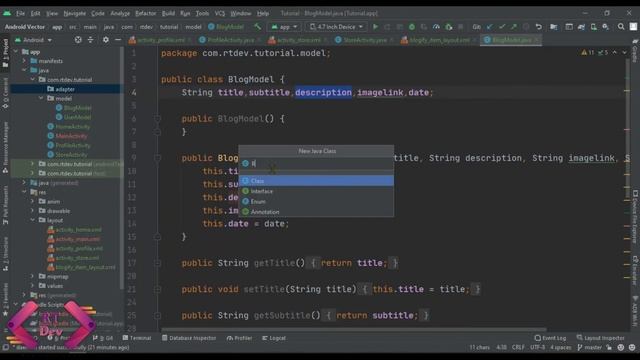
Task: Open the Profiler tool window at bottom
Action: 240,338
